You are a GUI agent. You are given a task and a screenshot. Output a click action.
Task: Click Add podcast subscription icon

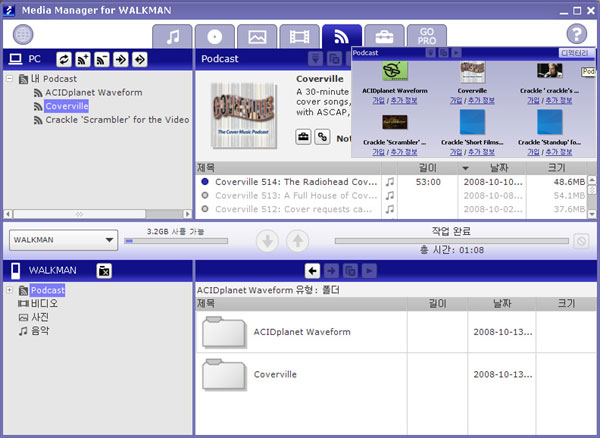click(83, 59)
